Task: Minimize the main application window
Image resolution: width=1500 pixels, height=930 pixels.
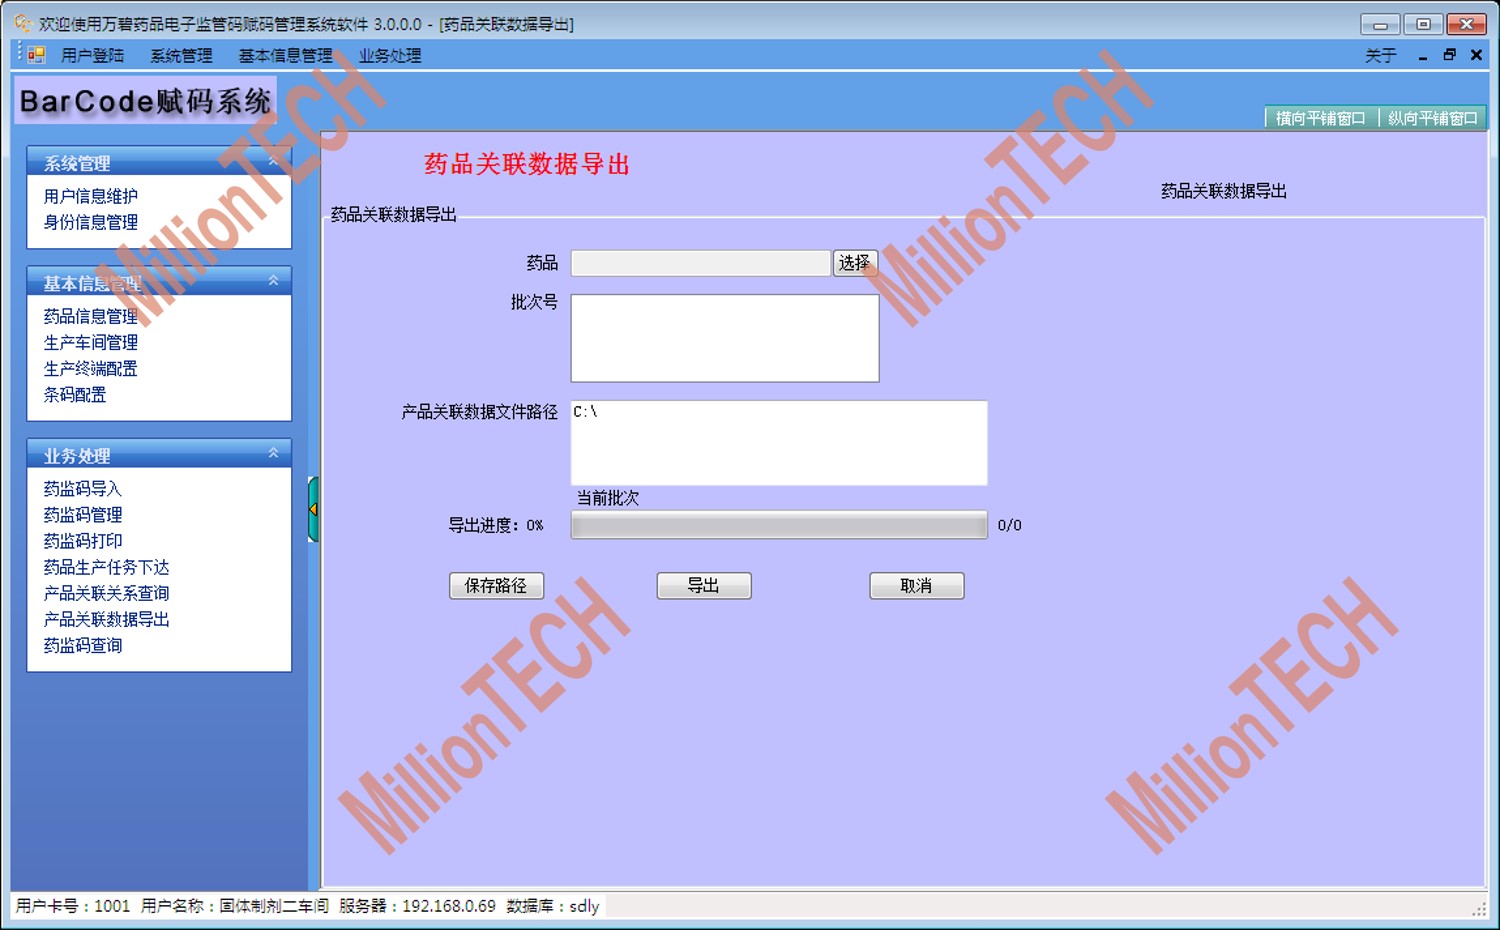Action: click(1380, 24)
